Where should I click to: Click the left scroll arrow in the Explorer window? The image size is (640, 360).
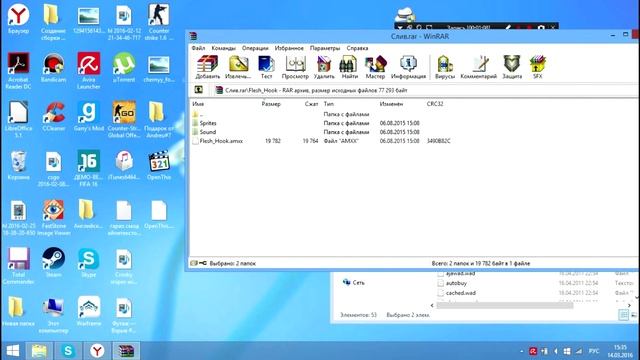pyautogui.click(x=432, y=305)
